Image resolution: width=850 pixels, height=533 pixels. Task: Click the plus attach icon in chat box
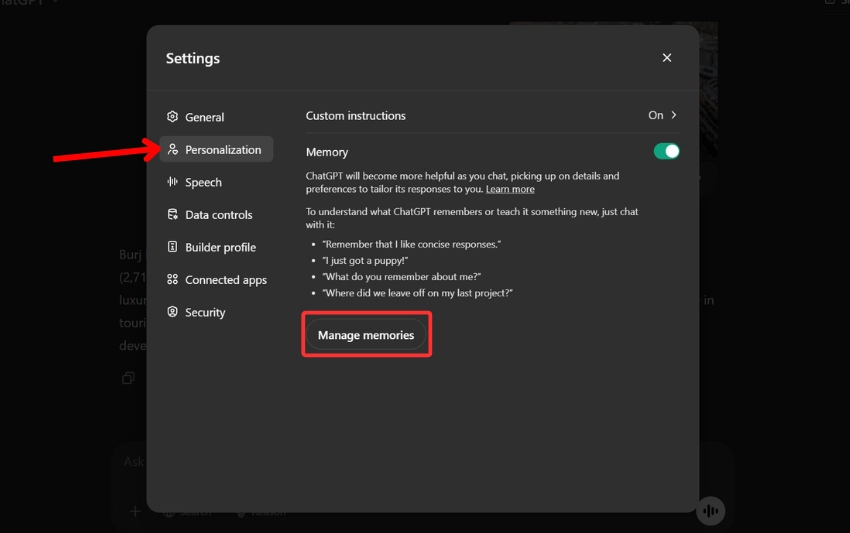135,511
